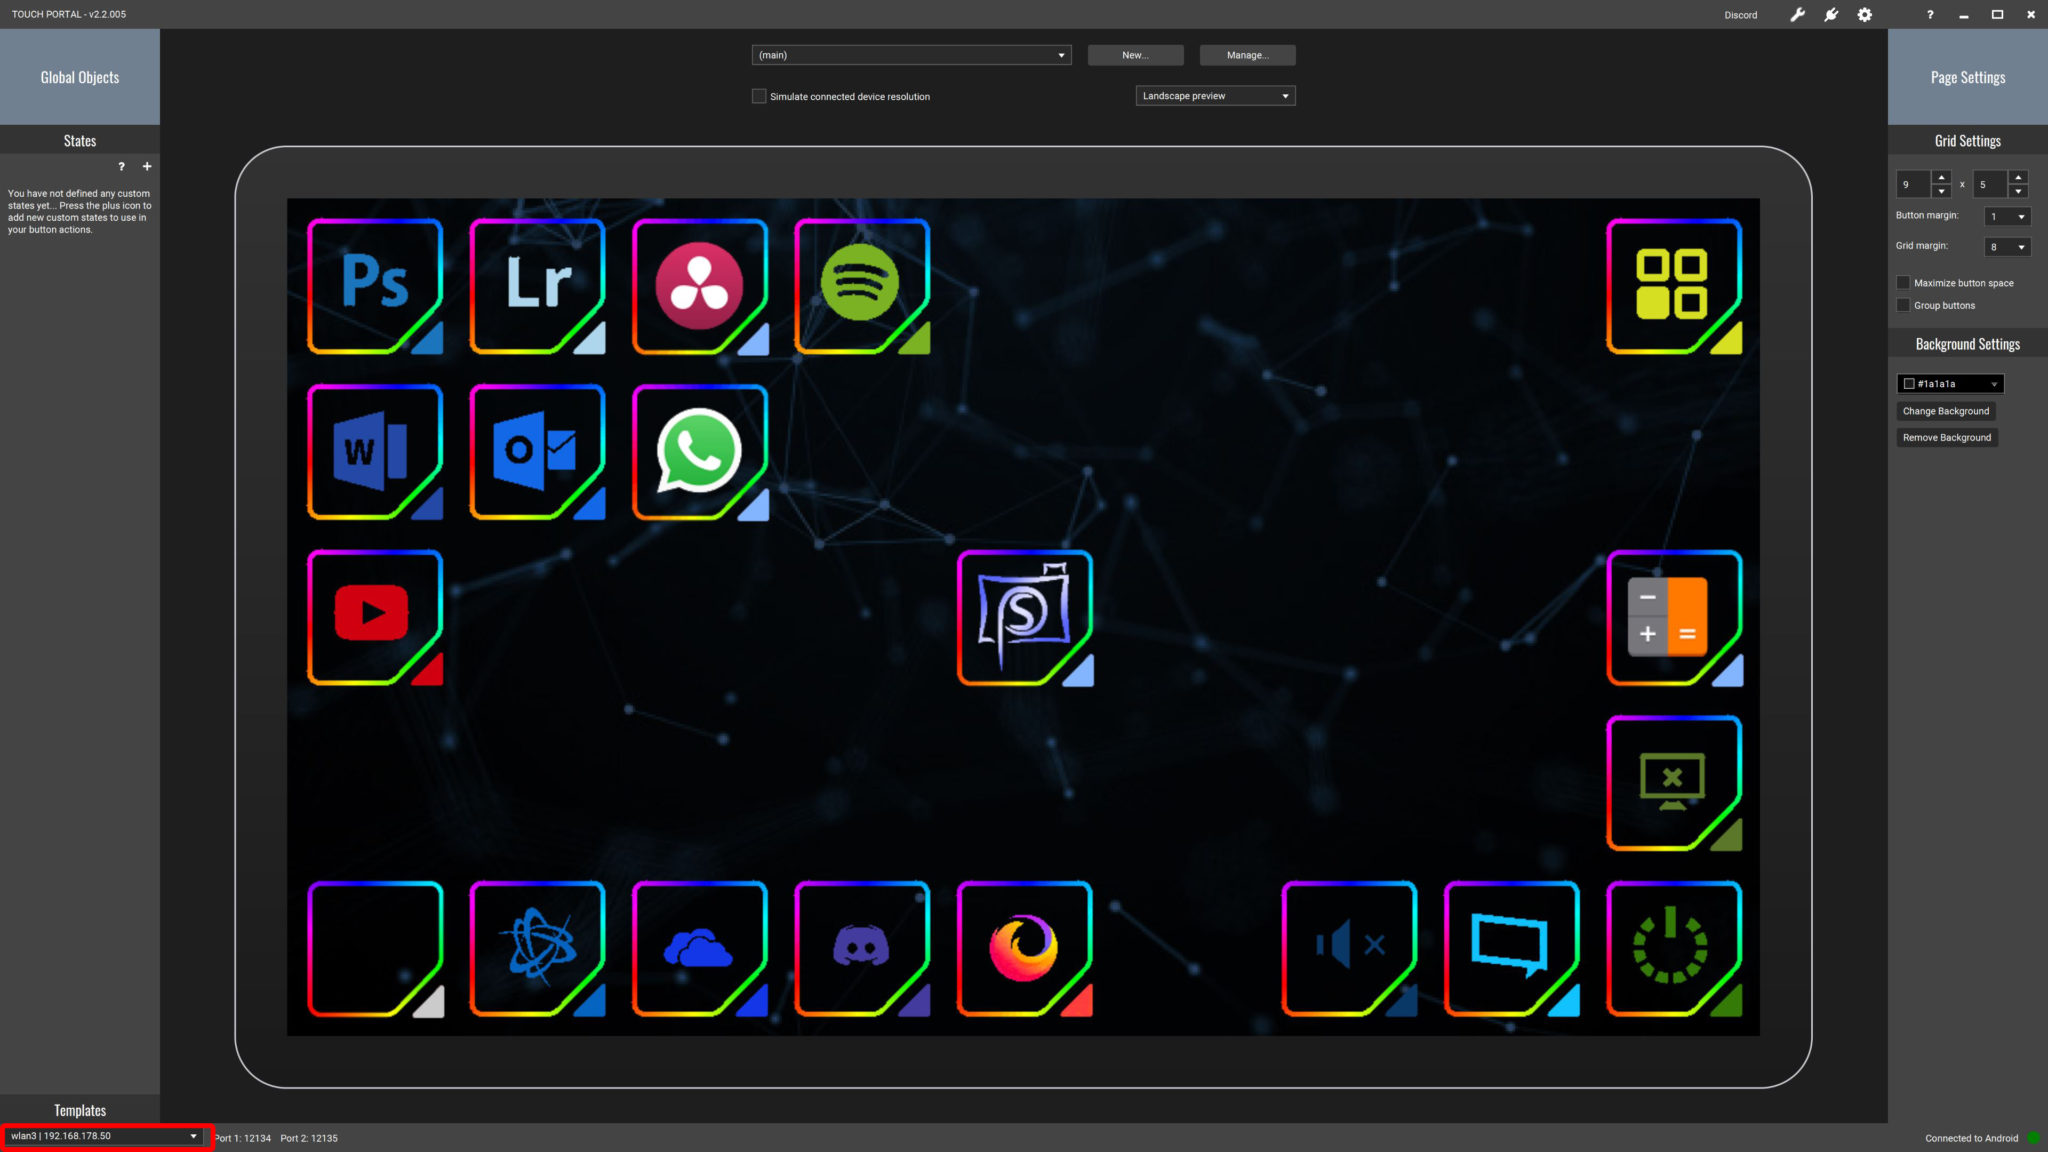This screenshot has width=2048, height=1152.
Task: Decrease the grid rows value
Action: 2018,191
